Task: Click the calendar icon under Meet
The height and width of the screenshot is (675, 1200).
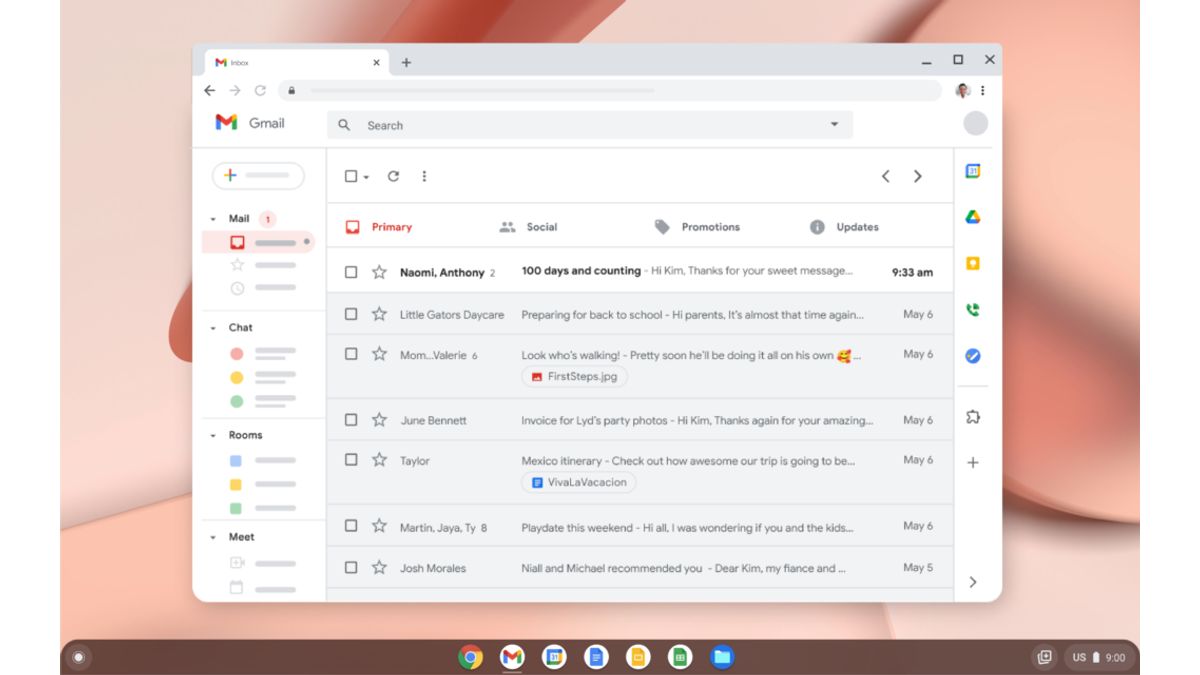Action: click(x=237, y=587)
